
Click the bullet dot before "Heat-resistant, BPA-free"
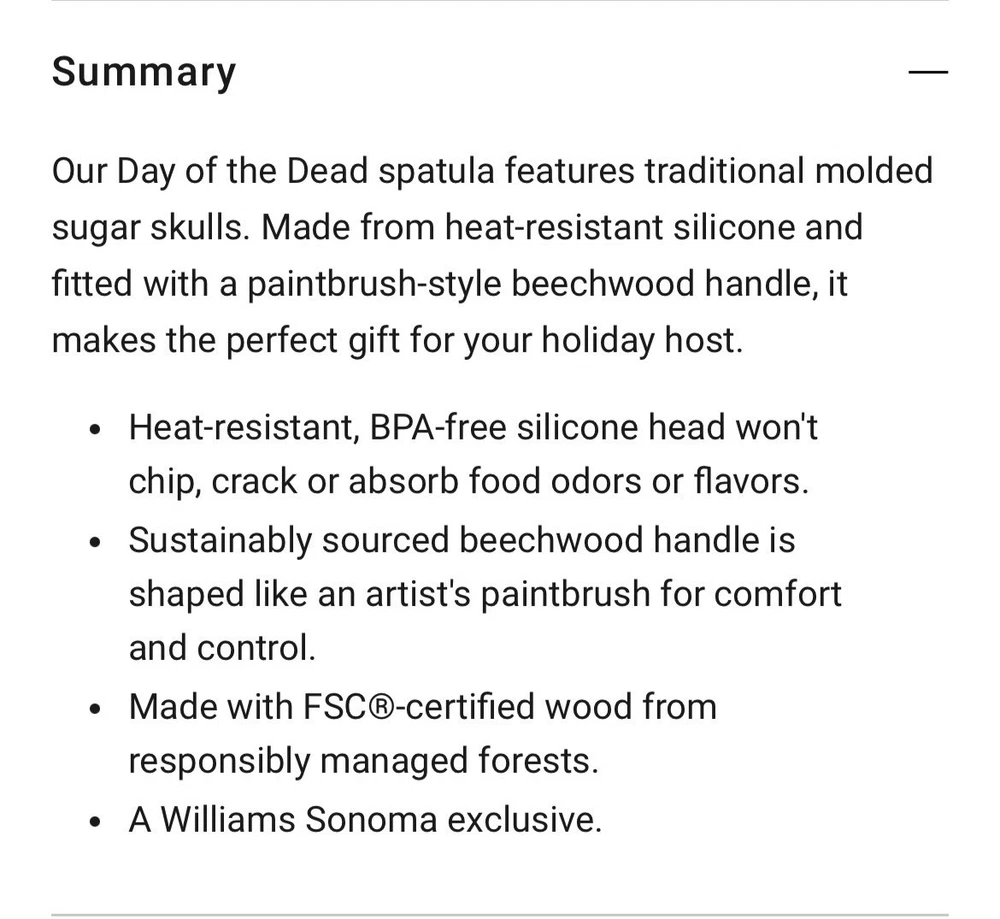tap(95, 429)
